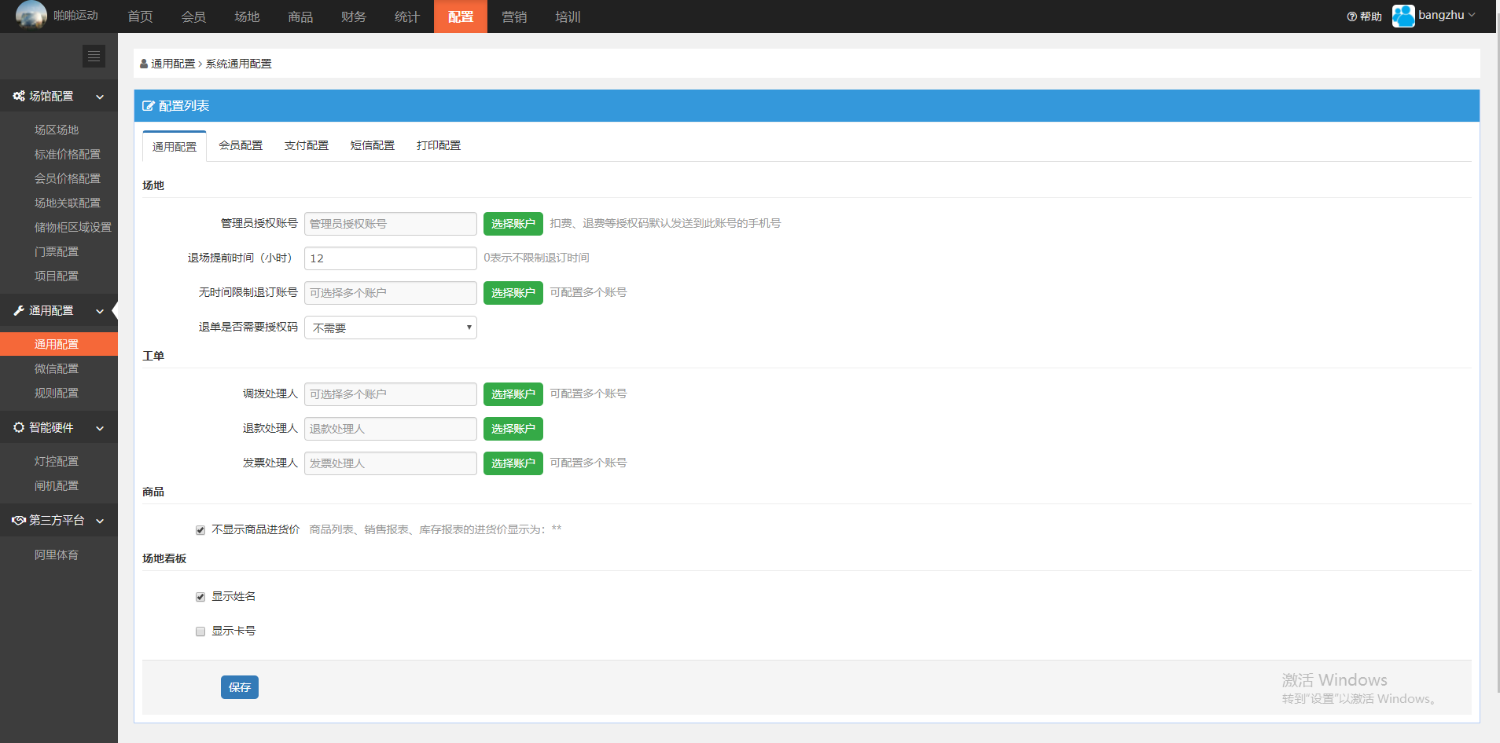
Task: Uncheck 不显示商品进货价 checkbox
Action: tap(200, 530)
